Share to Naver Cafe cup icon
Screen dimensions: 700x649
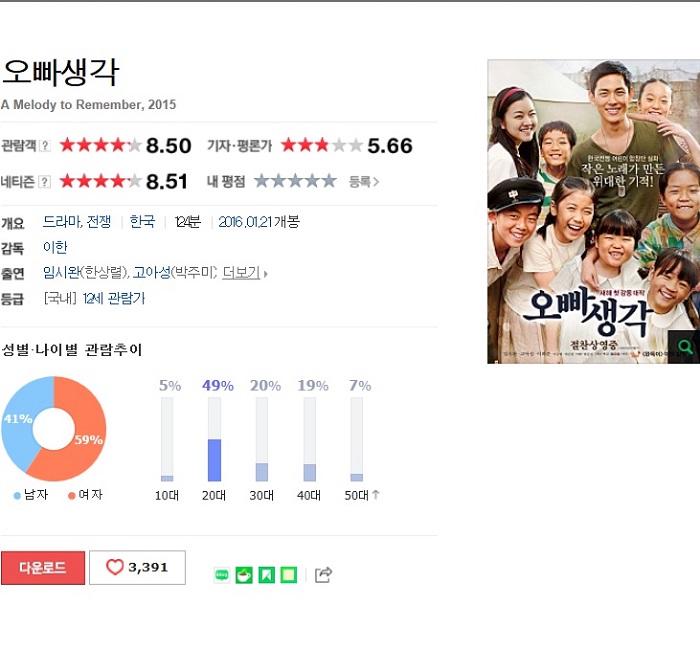[x=244, y=575]
